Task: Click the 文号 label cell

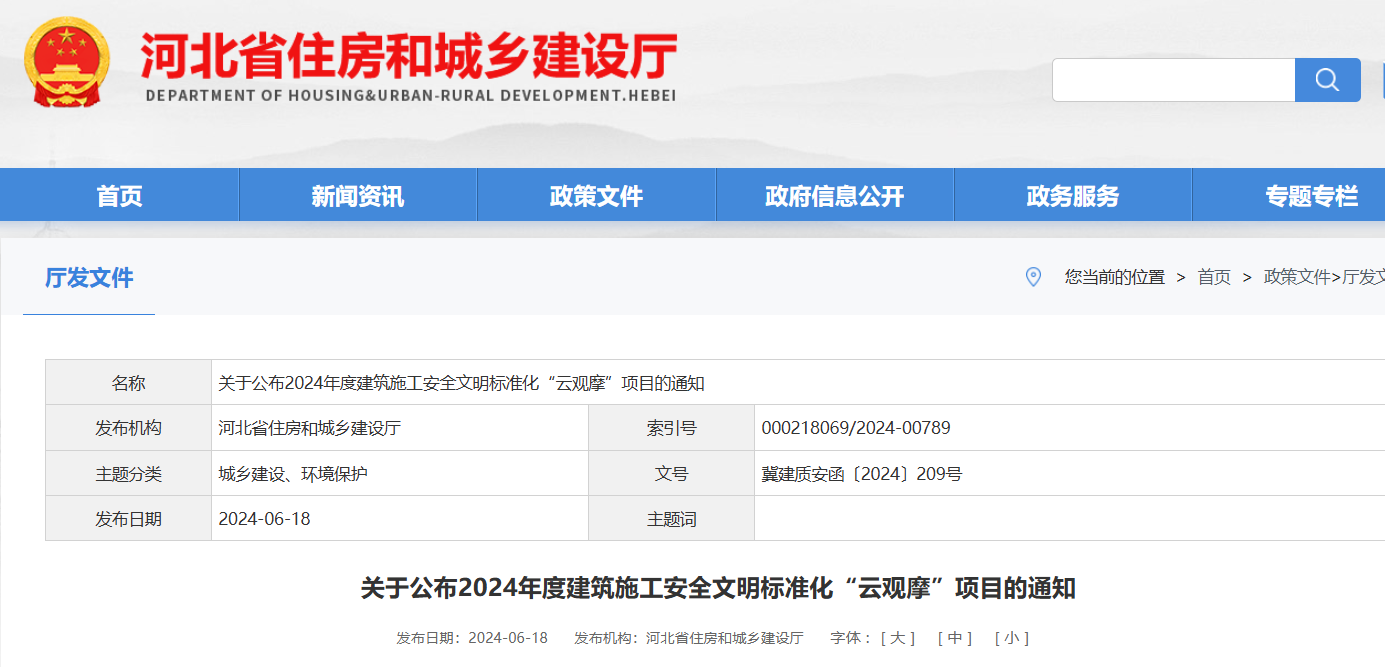Action: (x=671, y=474)
